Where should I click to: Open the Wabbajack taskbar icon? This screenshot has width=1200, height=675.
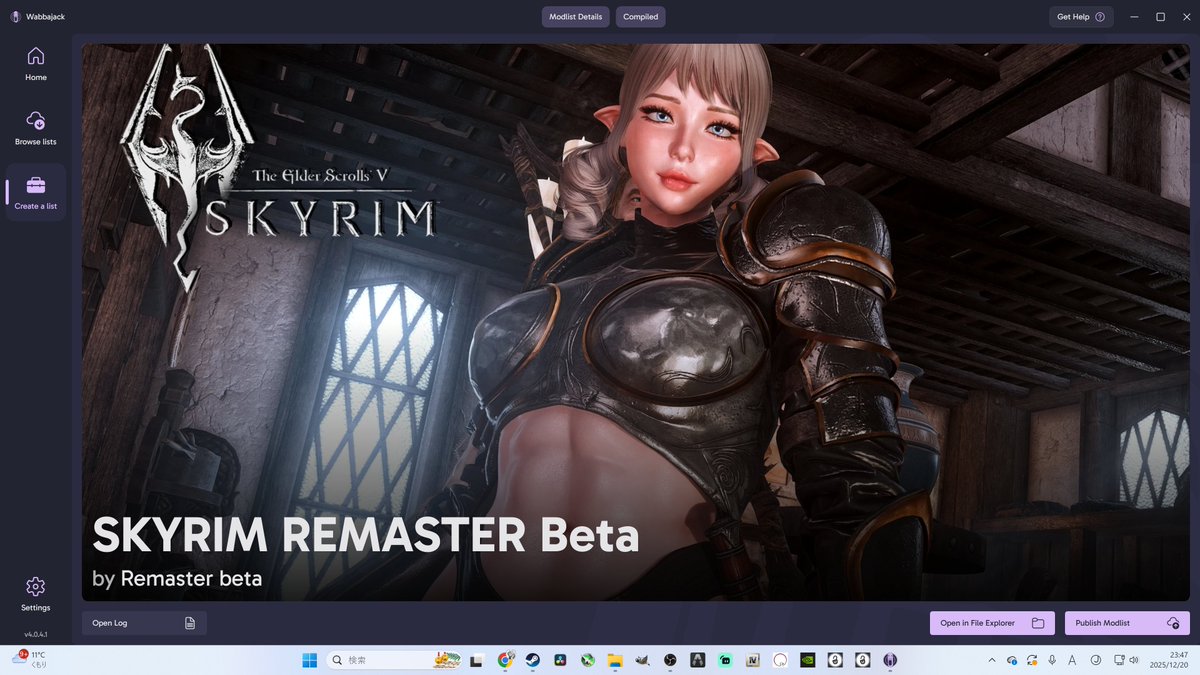[890, 660]
